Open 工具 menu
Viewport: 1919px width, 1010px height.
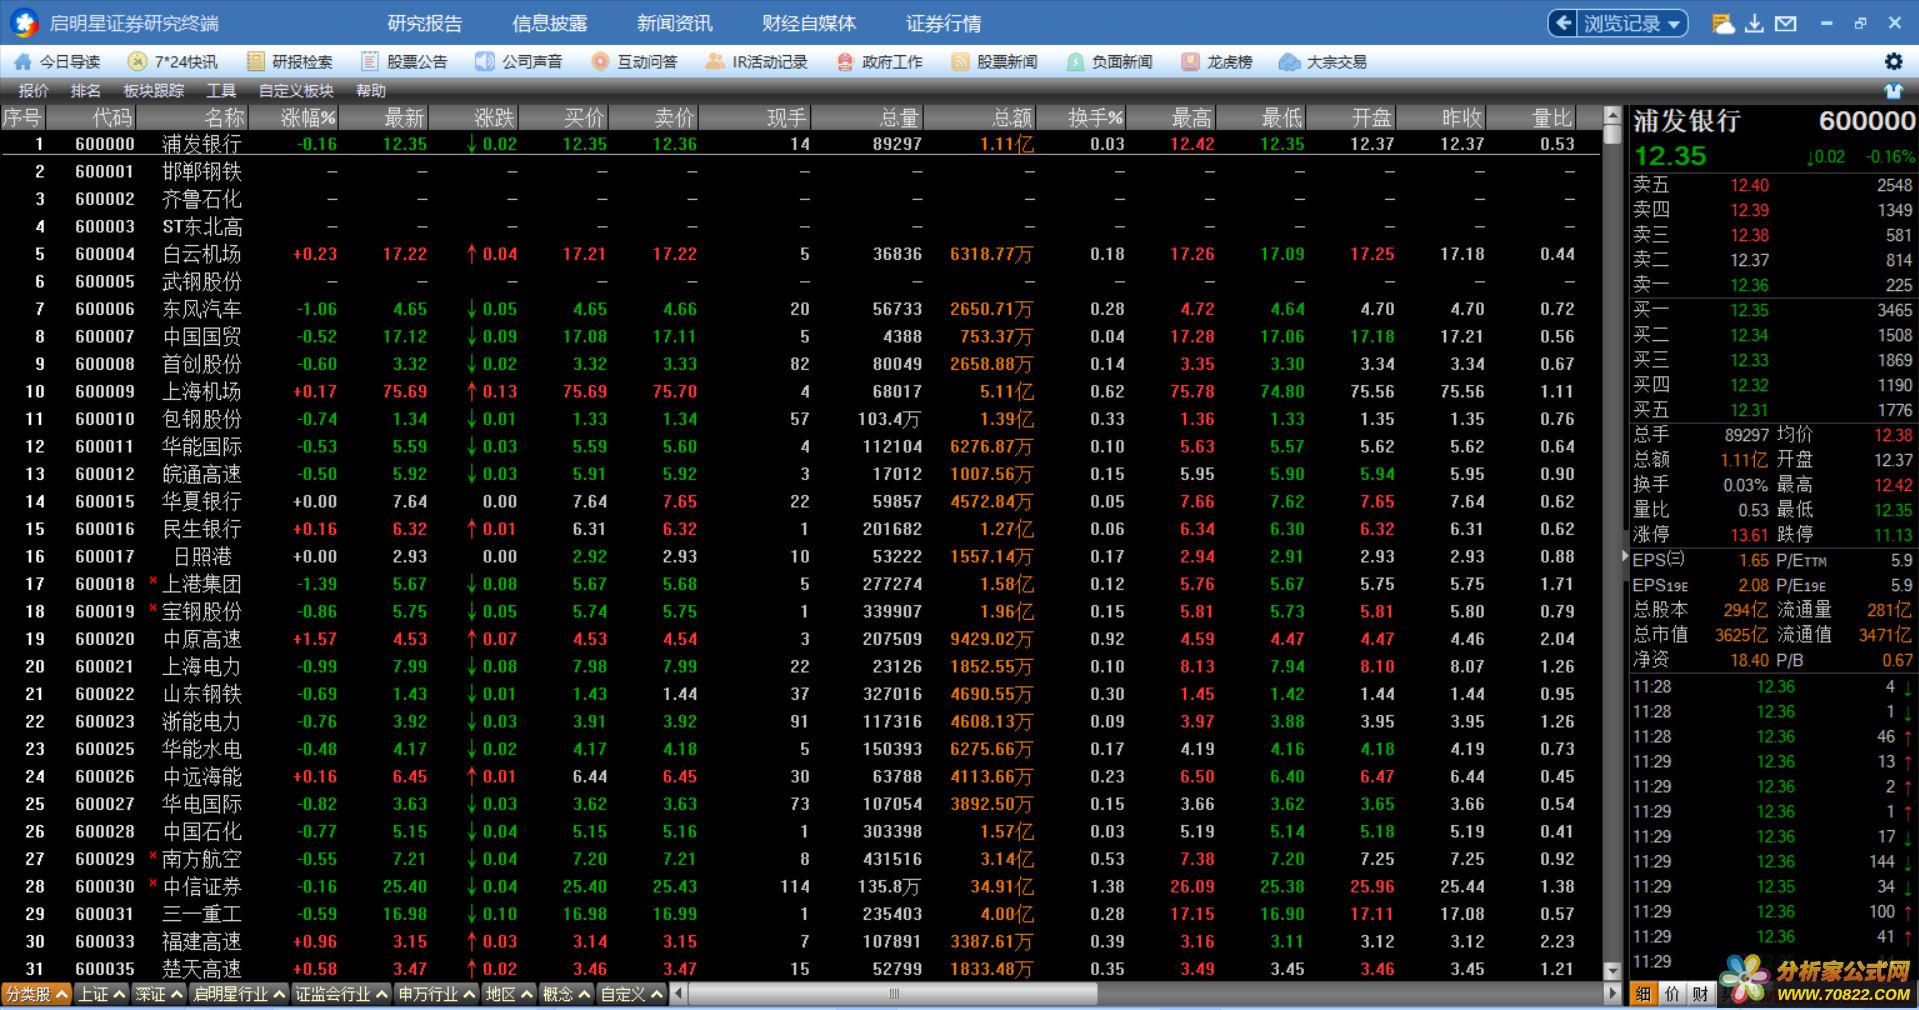(x=221, y=91)
